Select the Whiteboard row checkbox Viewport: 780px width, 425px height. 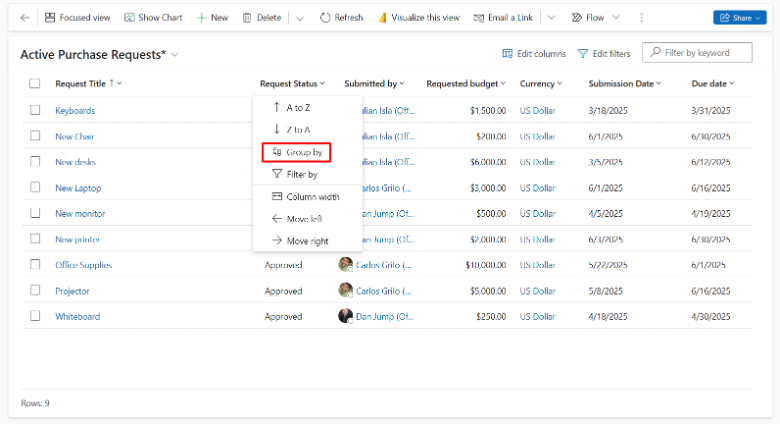pyautogui.click(x=35, y=316)
